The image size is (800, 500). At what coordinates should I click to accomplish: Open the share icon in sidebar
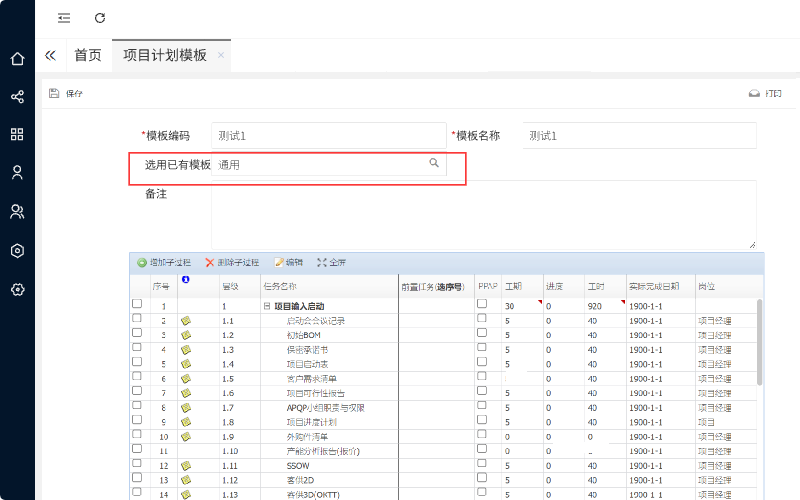point(17,97)
